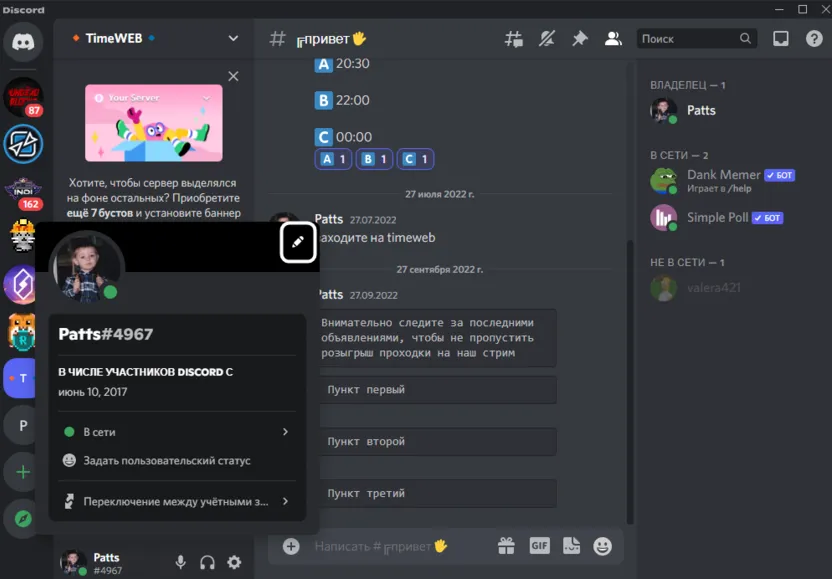This screenshot has height=579, width=832.
Task: Select the TimeWEB server icon labeled T
Action: click(x=20, y=378)
